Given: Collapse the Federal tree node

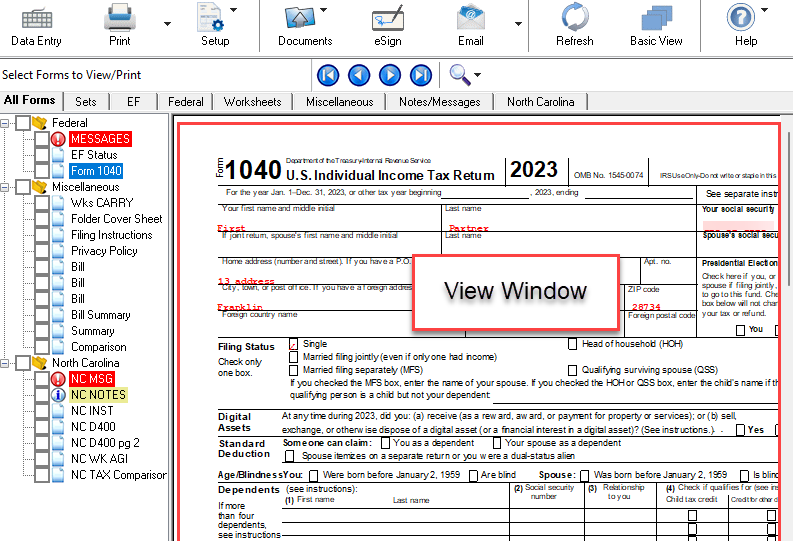Looking at the screenshot, I should click(7, 123).
